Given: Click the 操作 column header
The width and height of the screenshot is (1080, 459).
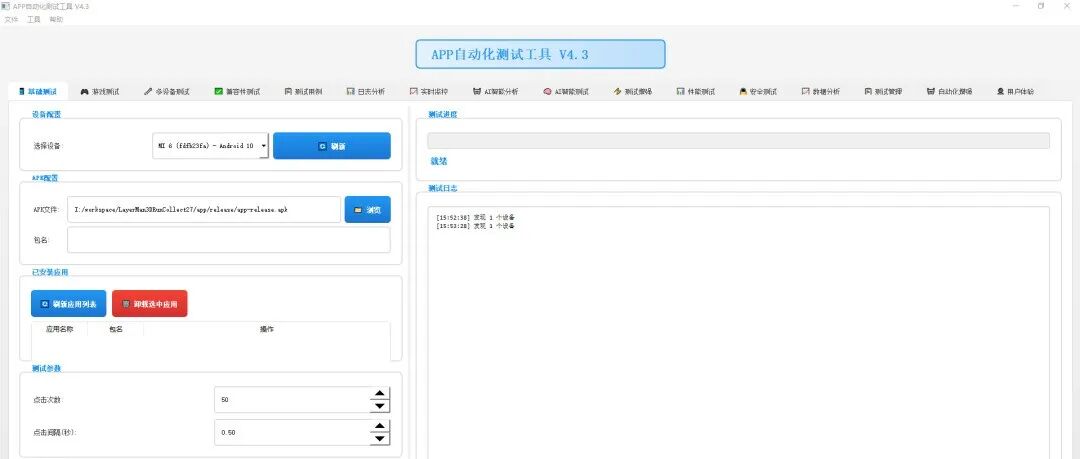Looking at the screenshot, I should pyautogui.click(x=267, y=329).
